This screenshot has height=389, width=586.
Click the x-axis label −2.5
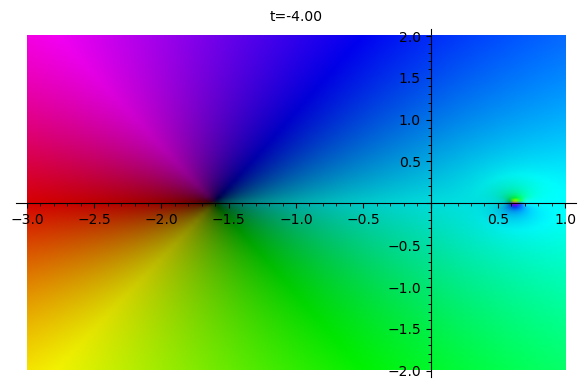point(95,219)
